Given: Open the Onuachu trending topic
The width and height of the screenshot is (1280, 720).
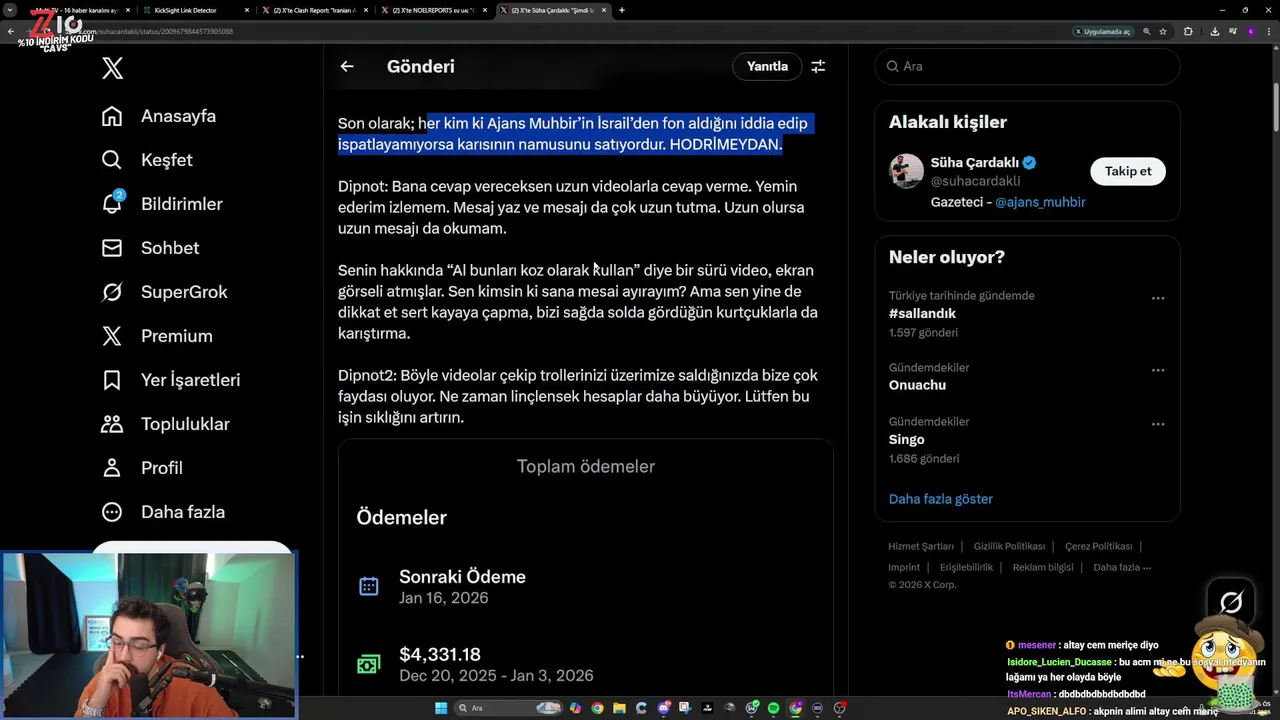Looking at the screenshot, I should (x=917, y=385).
